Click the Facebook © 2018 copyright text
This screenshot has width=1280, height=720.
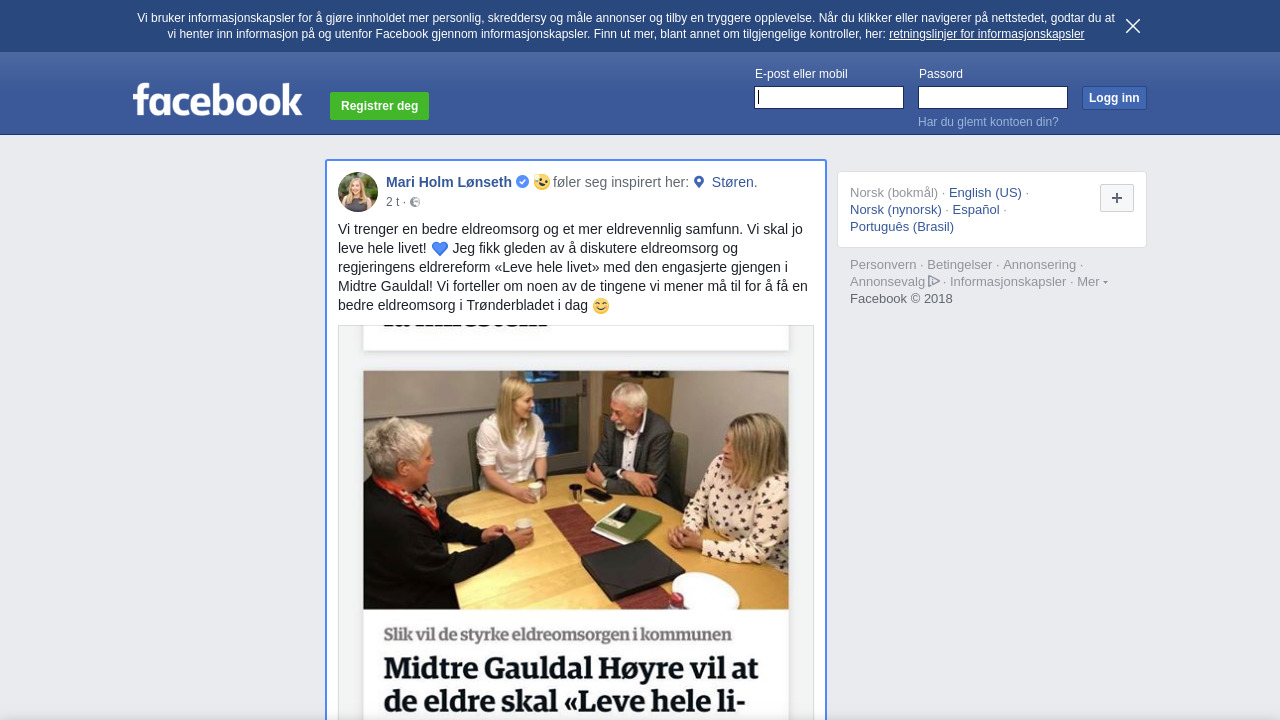pos(901,298)
